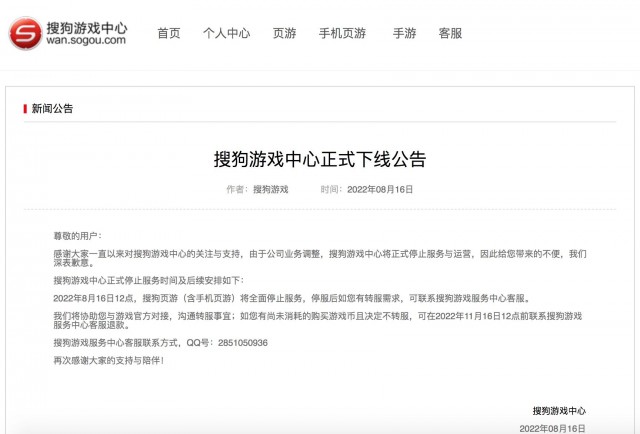Viewport: 640px width, 434px height.
Task: Click the QQ number 2851050936
Action: [x=243, y=343]
